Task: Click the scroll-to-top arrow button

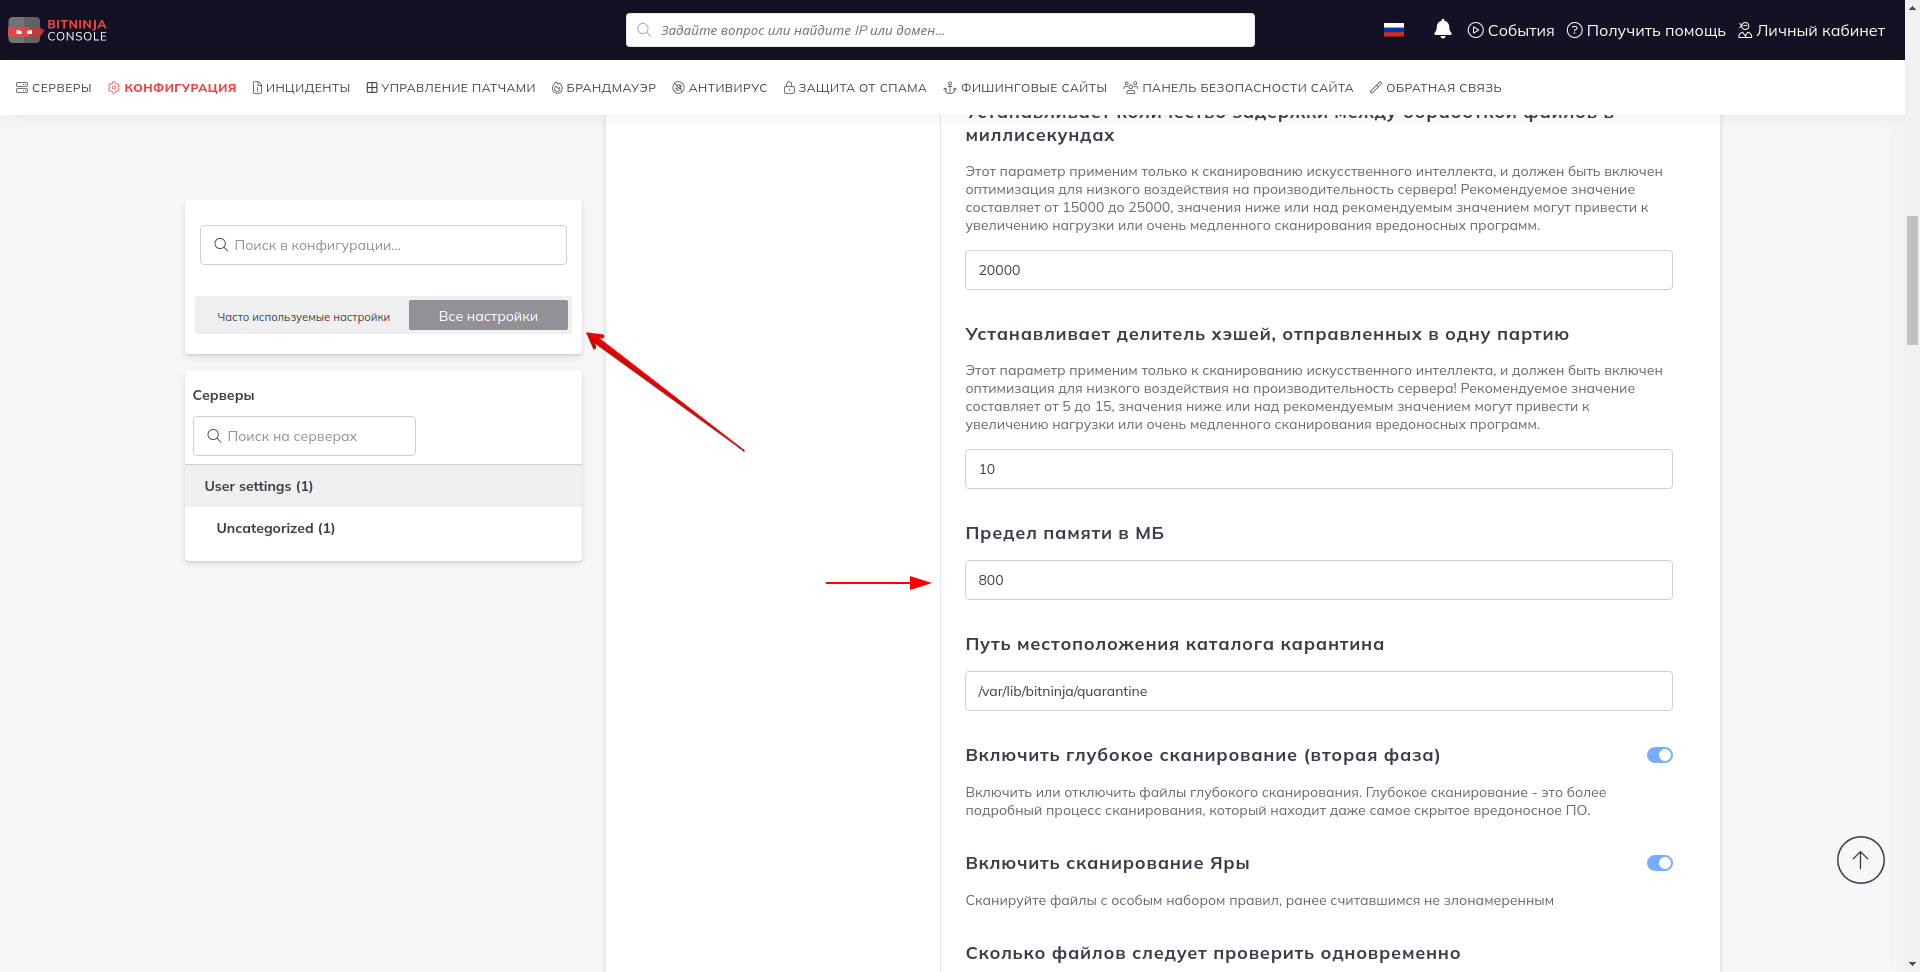Action: 1860,860
